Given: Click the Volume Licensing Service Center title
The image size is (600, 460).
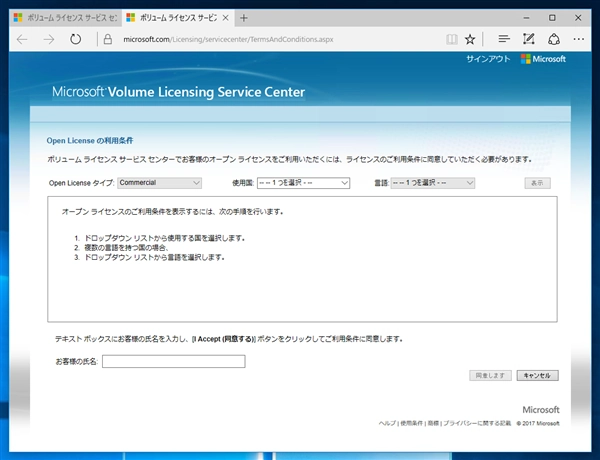Looking at the screenshot, I should click(178, 92).
